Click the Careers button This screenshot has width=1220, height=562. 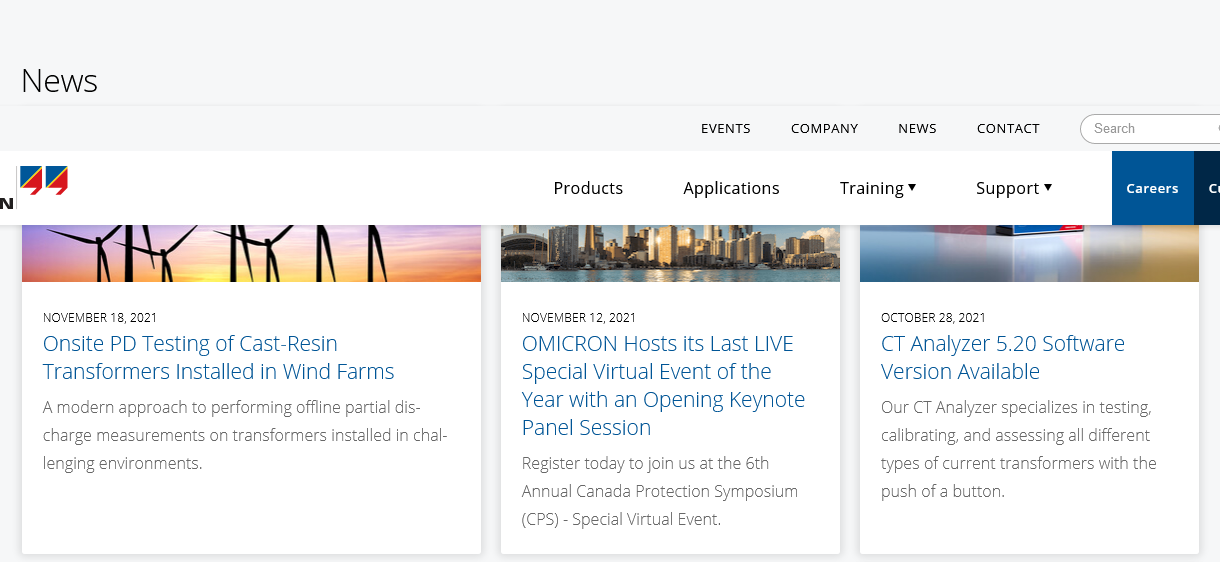(1152, 188)
